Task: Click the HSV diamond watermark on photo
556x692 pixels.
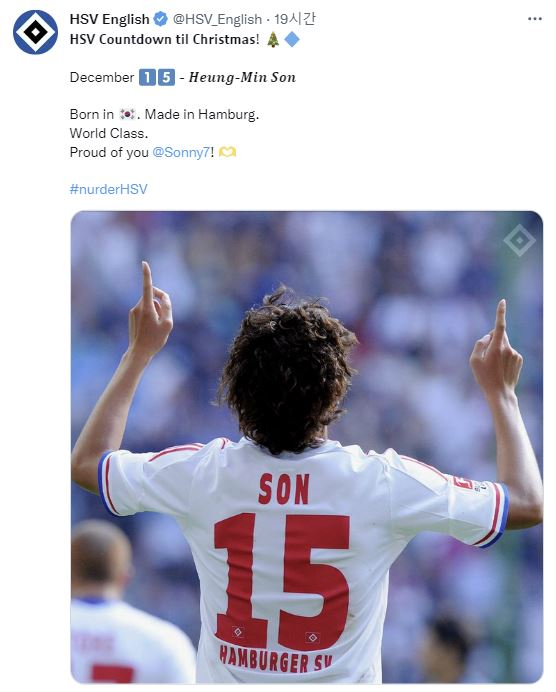Action: [x=519, y=241]
